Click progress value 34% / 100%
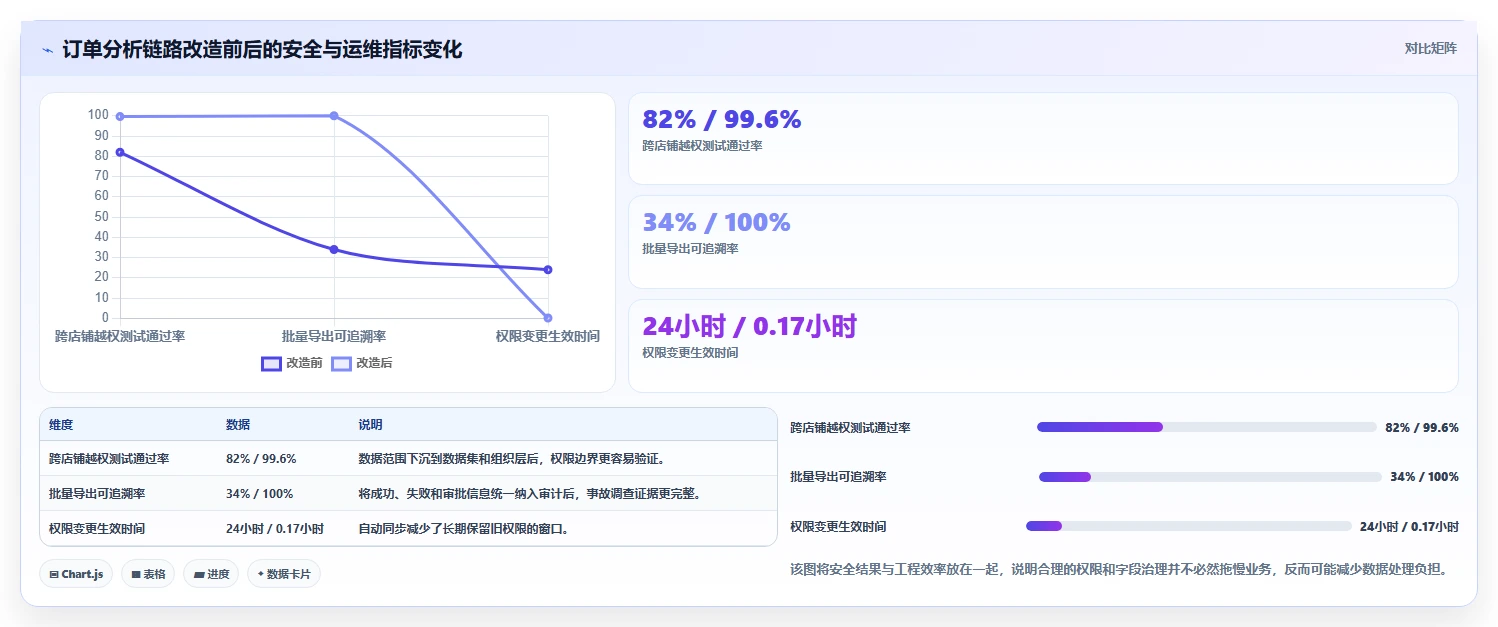The image size is (1498, 627). 1424,477
